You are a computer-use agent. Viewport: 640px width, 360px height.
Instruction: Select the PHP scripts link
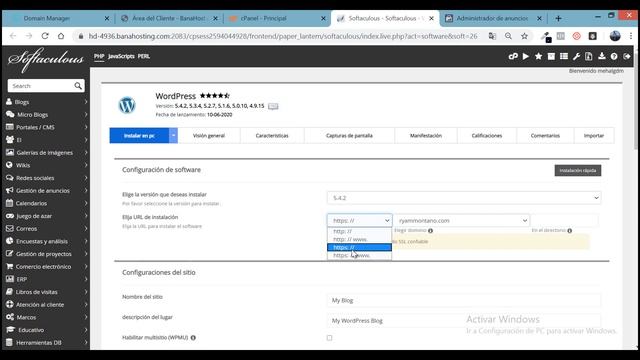99,56
